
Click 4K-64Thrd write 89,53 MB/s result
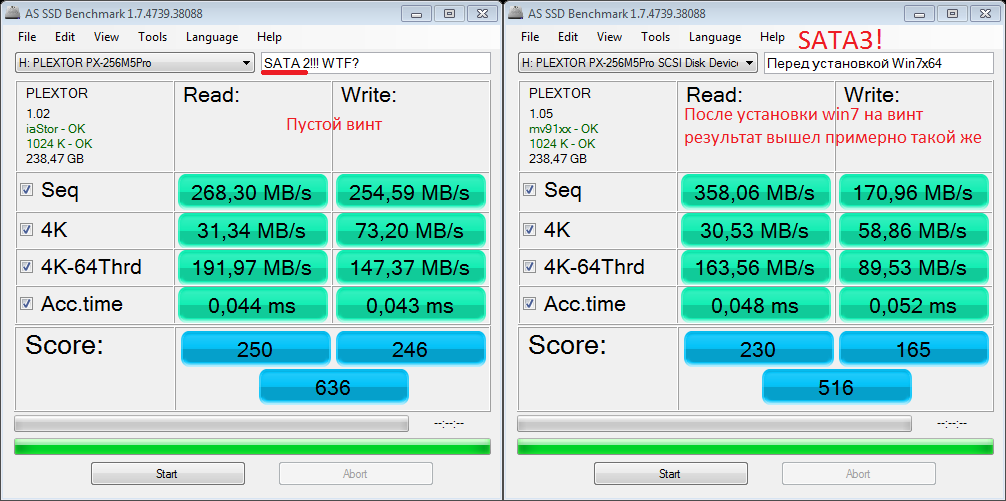click(914, 267)
